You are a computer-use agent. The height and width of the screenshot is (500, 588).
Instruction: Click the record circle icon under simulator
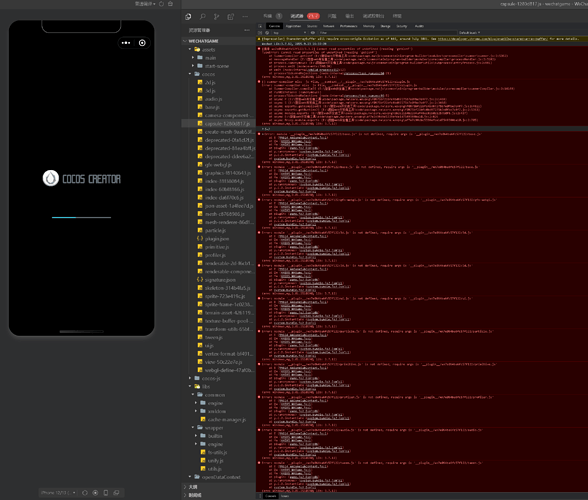[x=95, y=492]
